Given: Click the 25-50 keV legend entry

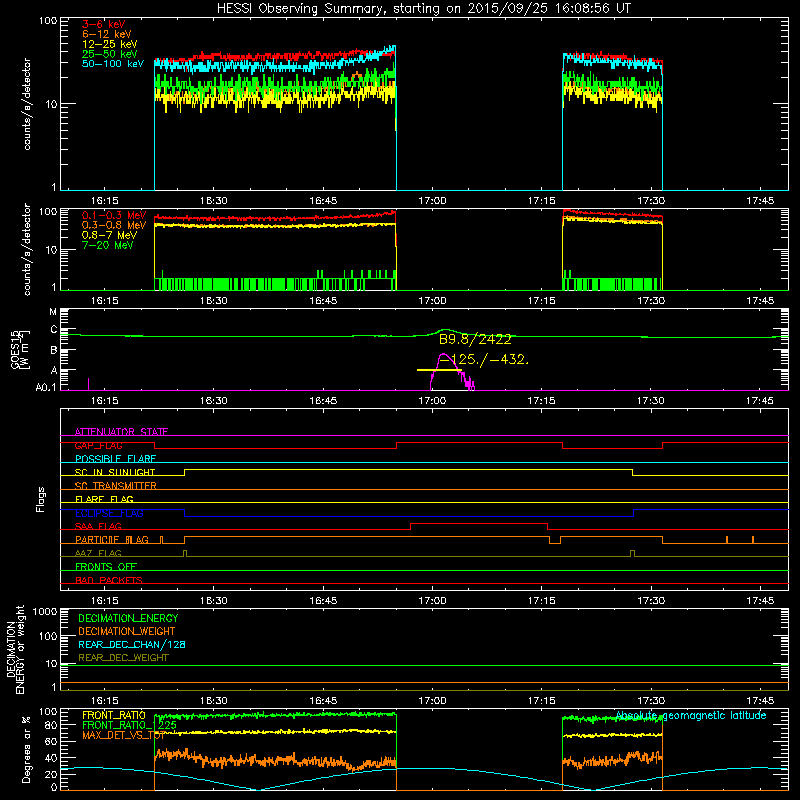Looking at the screenshot, I should click(x=110, y=54).
